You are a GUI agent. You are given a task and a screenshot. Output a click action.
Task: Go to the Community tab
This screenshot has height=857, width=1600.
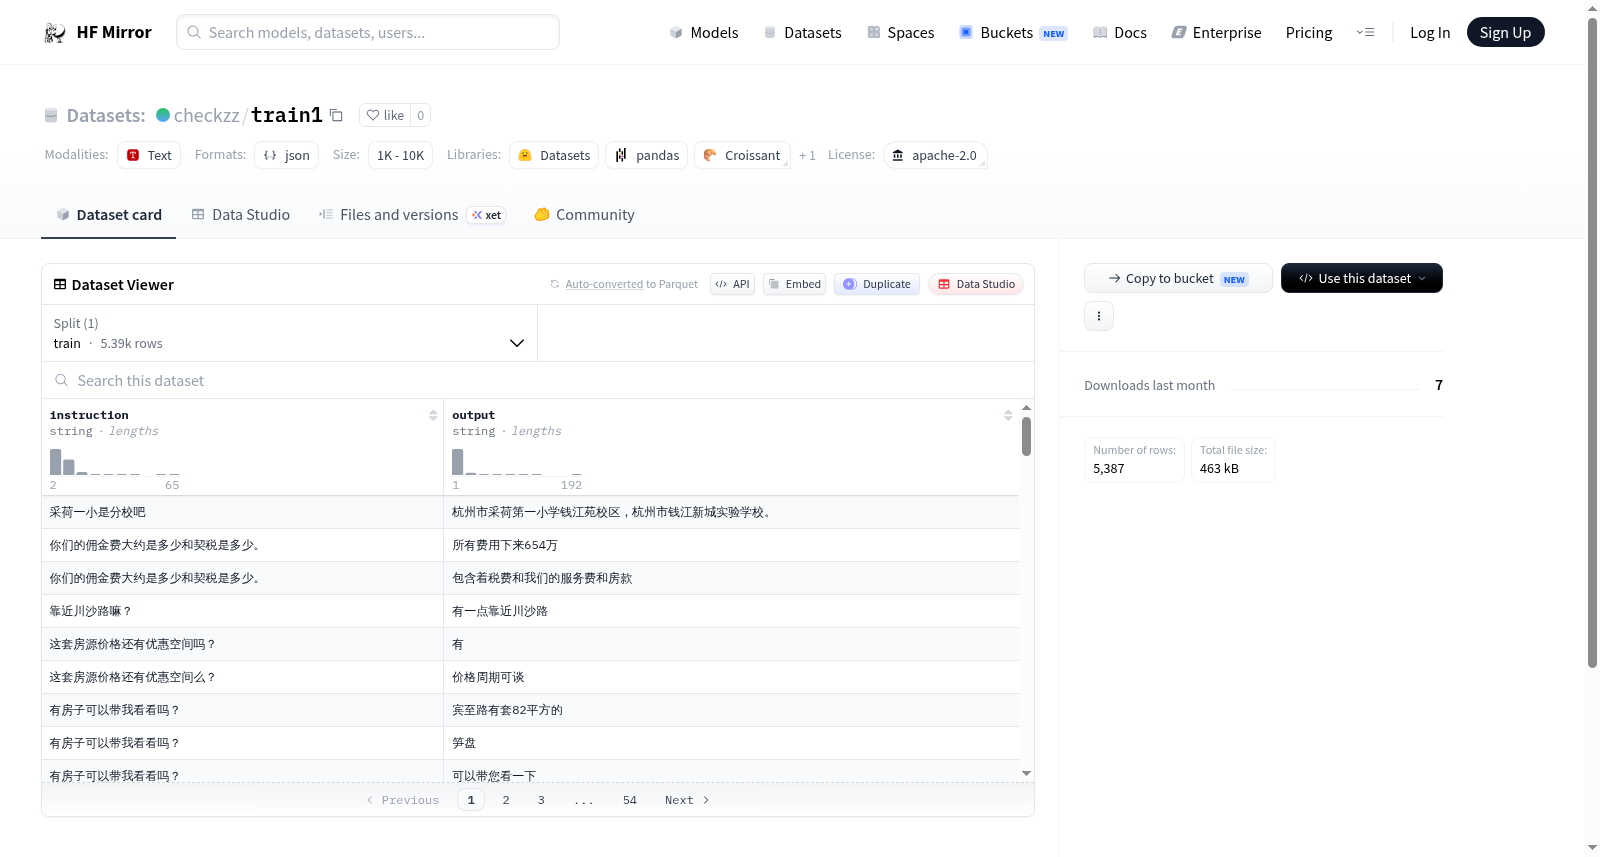[585, 215]
